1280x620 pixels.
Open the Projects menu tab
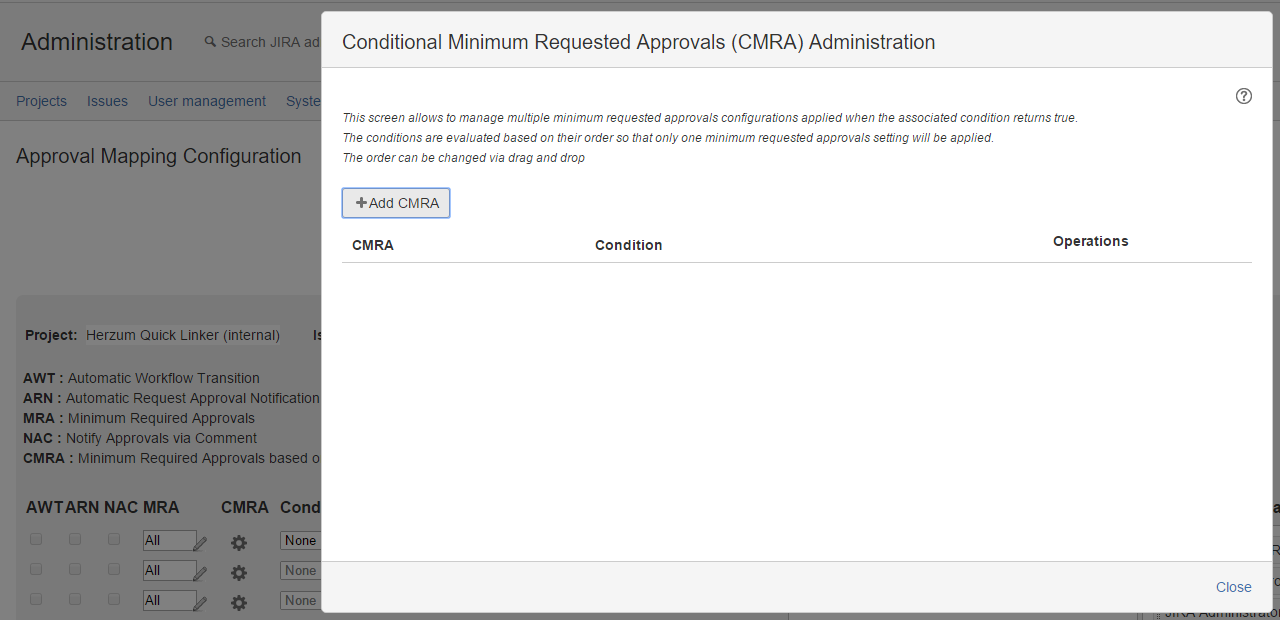click(x=41, y=101)
